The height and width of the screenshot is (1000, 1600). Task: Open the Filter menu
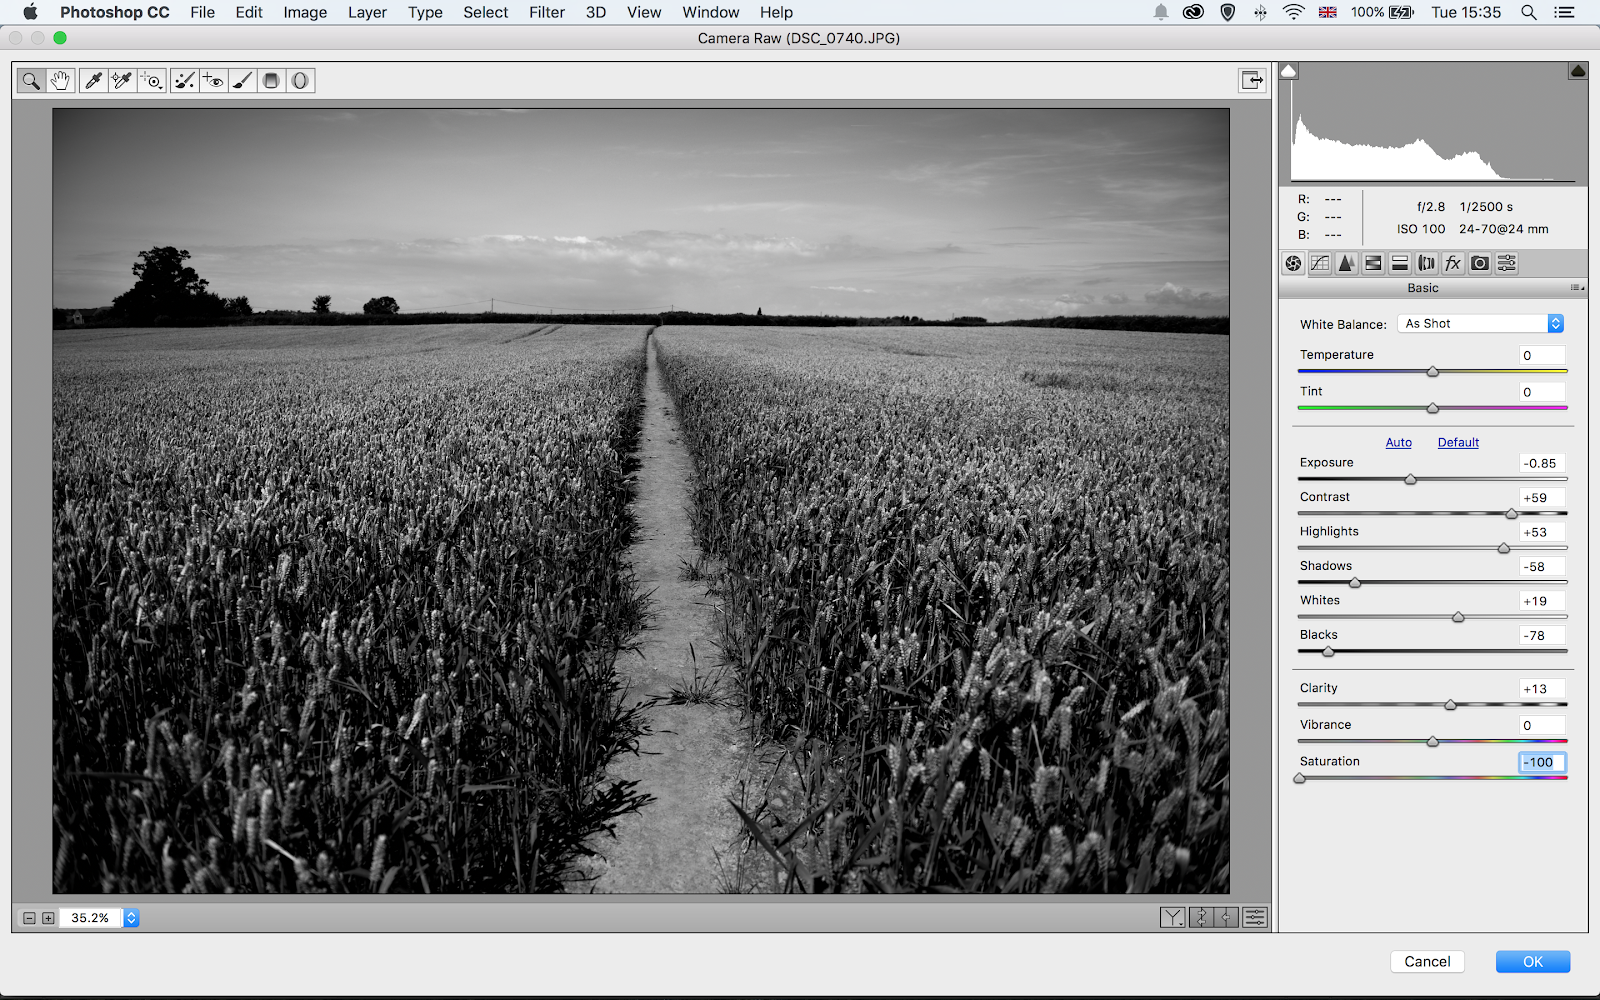tap(547, 12)
